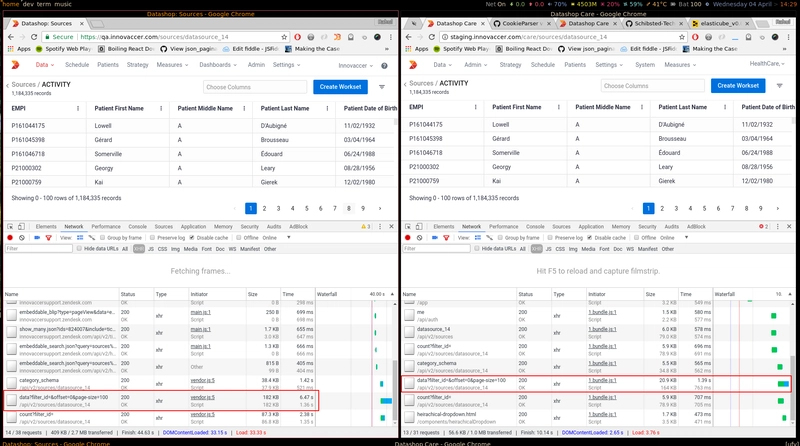This screenshot has height=446, width=800.
Task: Reload the page in the right Datashop Care window
Action: coord(432,37)
